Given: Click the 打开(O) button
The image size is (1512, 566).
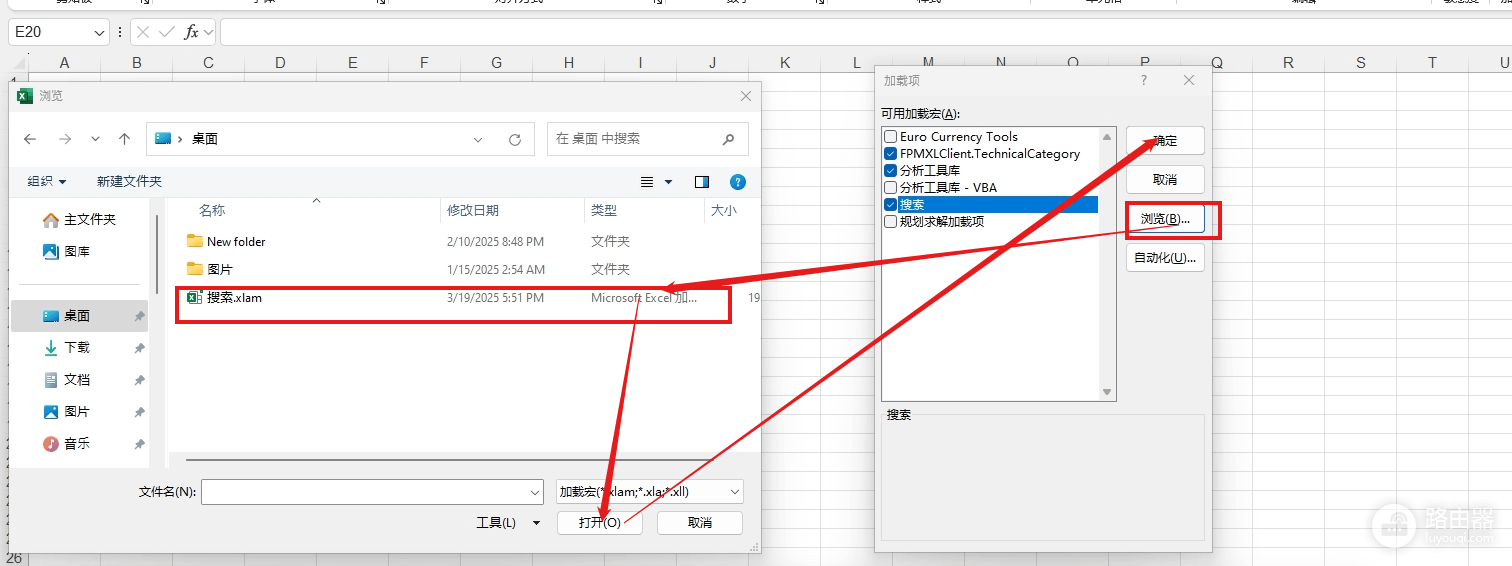Looking at the screenshot, I should (600, 523).
